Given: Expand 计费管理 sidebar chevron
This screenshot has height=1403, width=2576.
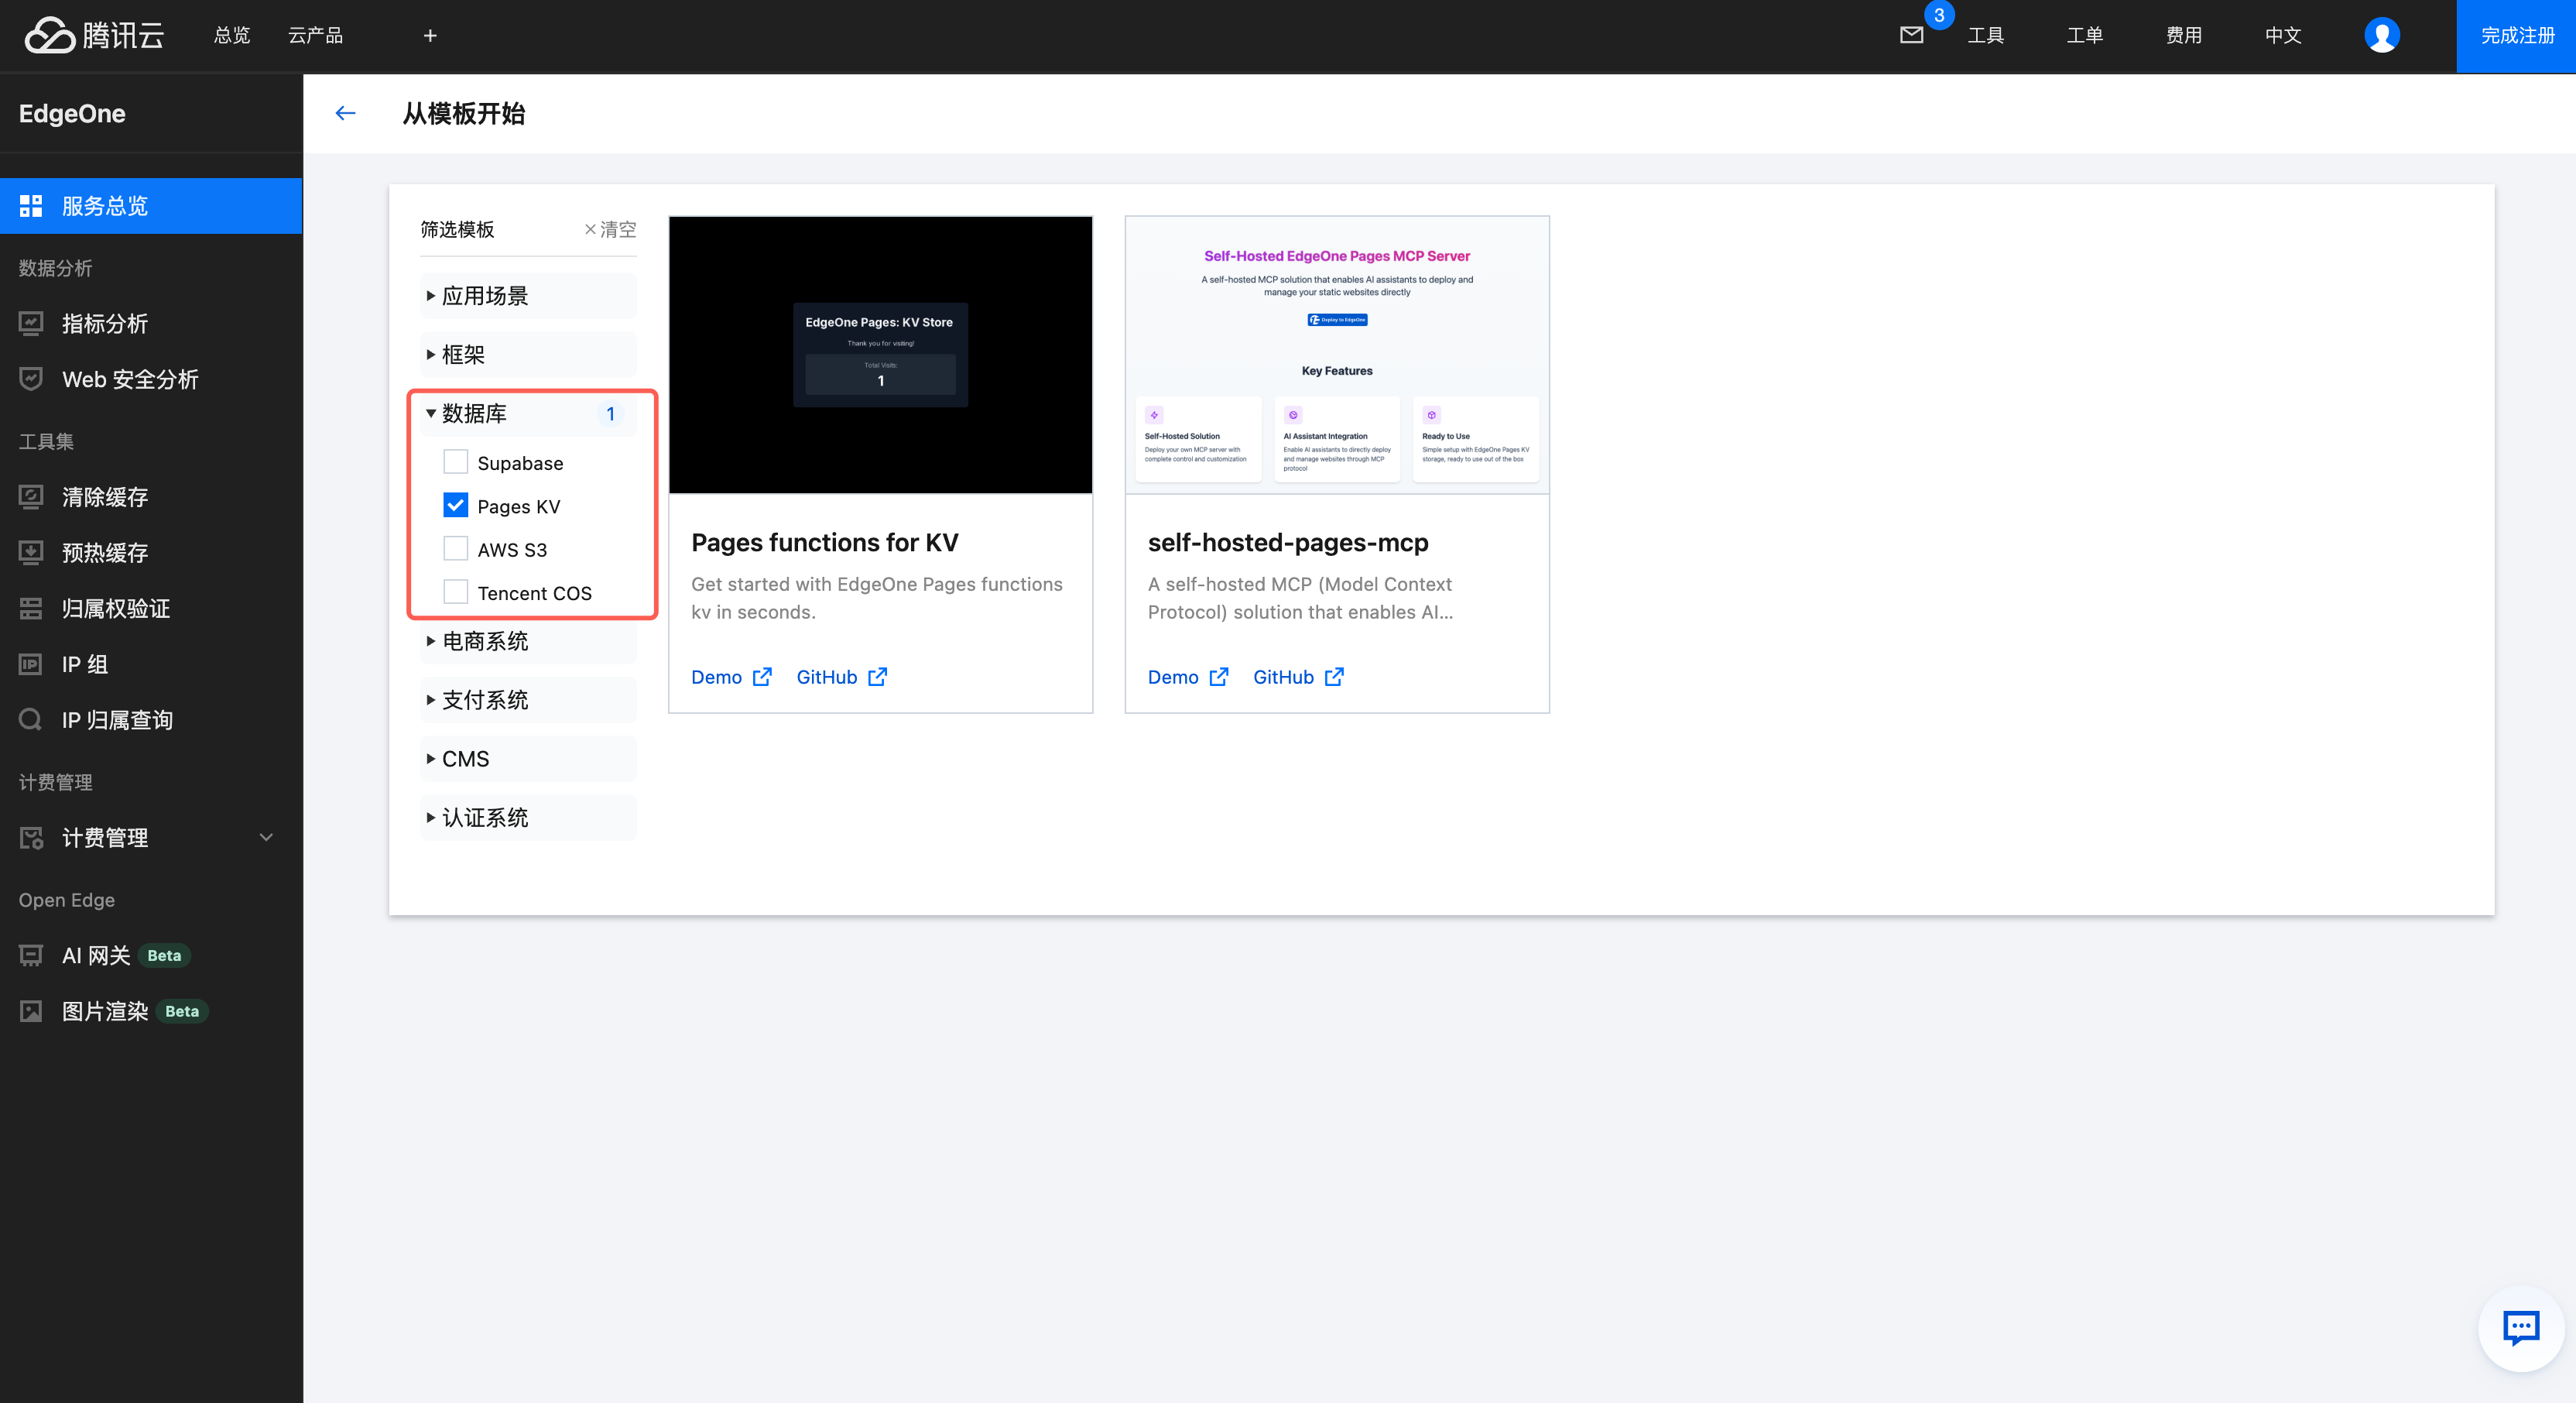Looking at the screenshot, I should click(266, 837).
